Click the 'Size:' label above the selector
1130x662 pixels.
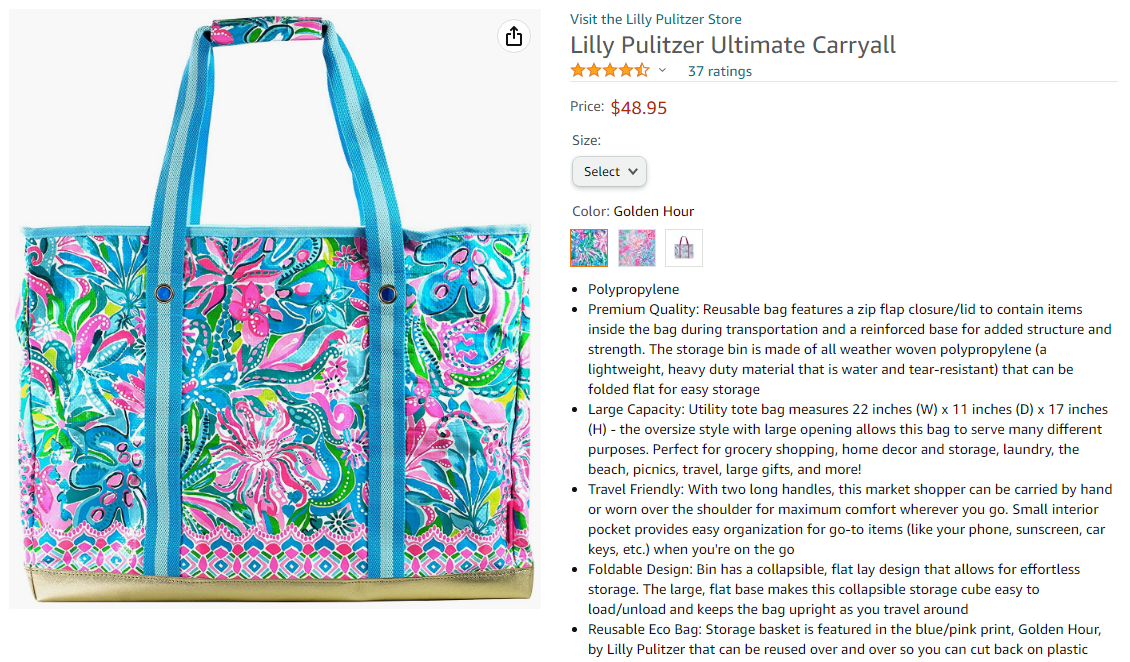[x=586, y=140]
